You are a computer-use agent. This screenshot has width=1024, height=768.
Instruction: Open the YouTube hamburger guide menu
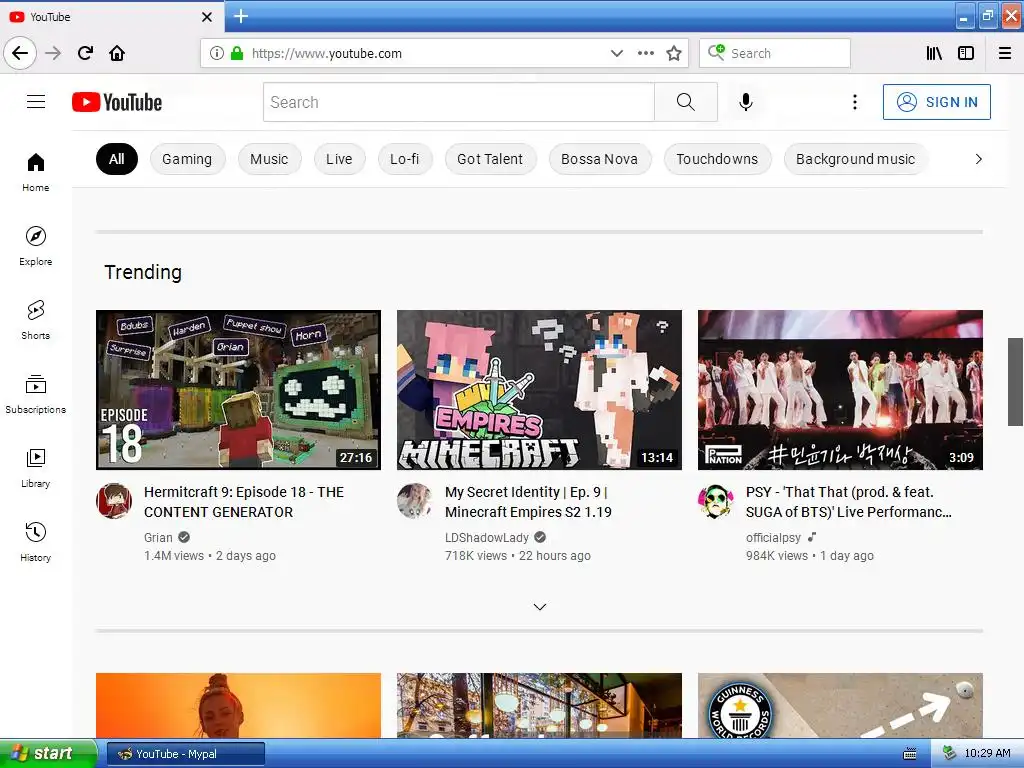pos(36,102)
